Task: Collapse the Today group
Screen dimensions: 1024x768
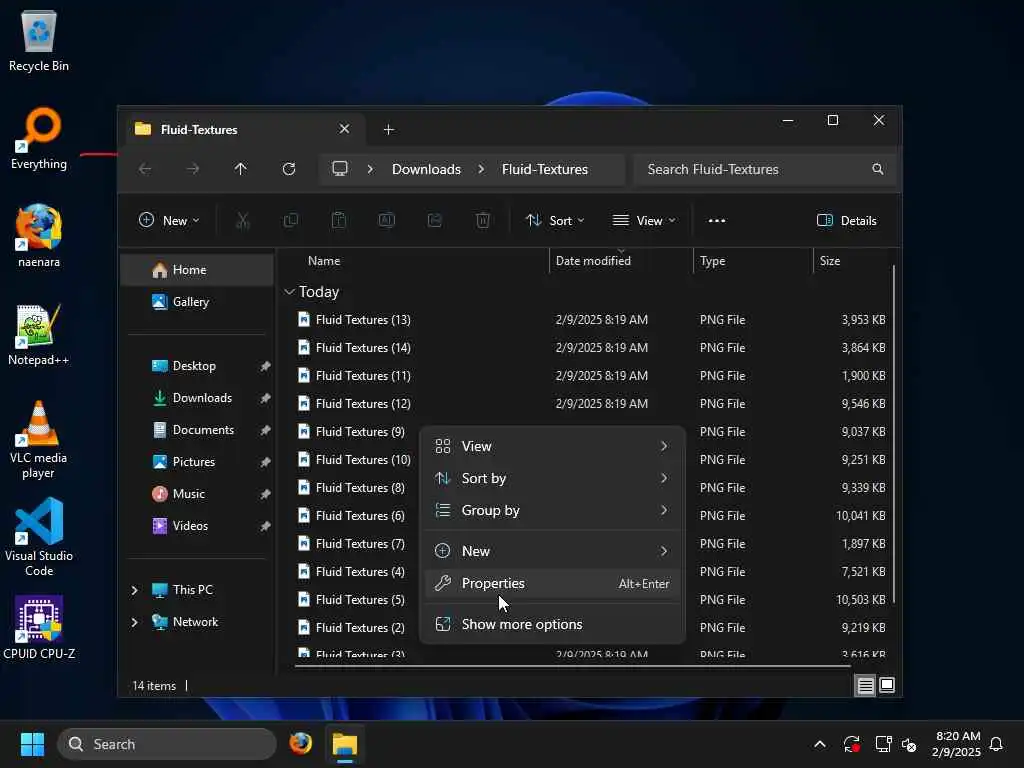Action: 289,292
